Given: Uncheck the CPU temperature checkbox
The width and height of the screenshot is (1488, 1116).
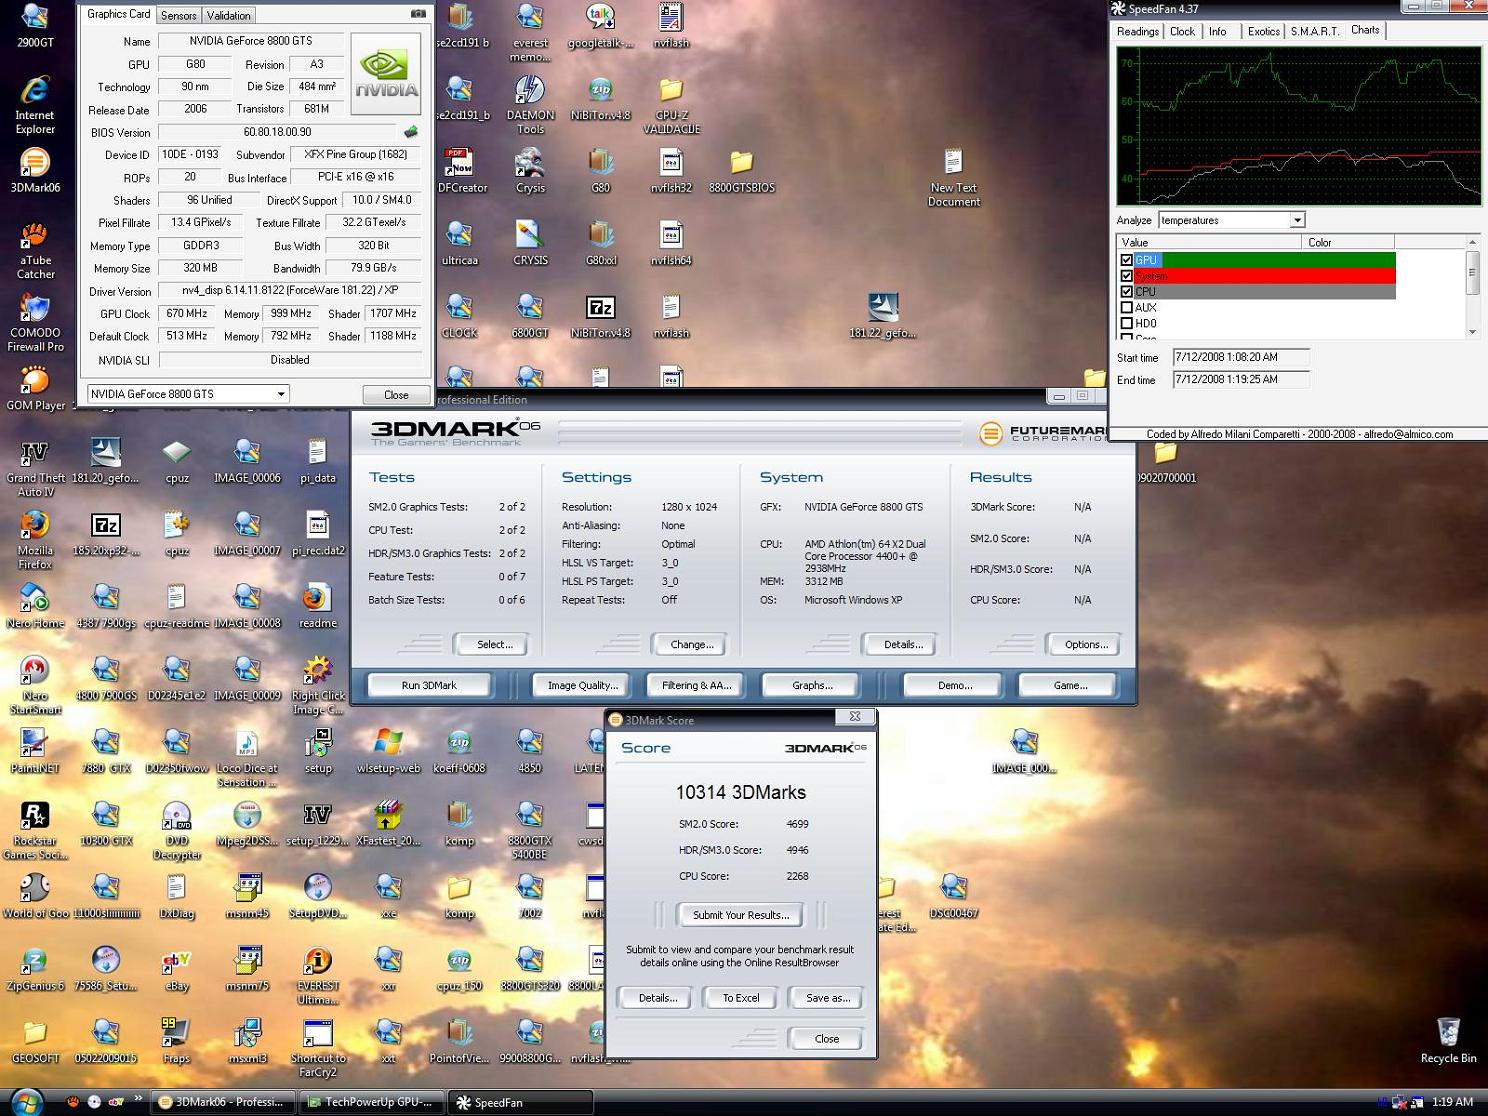Looking at the screenshot, I should 1126,292.
